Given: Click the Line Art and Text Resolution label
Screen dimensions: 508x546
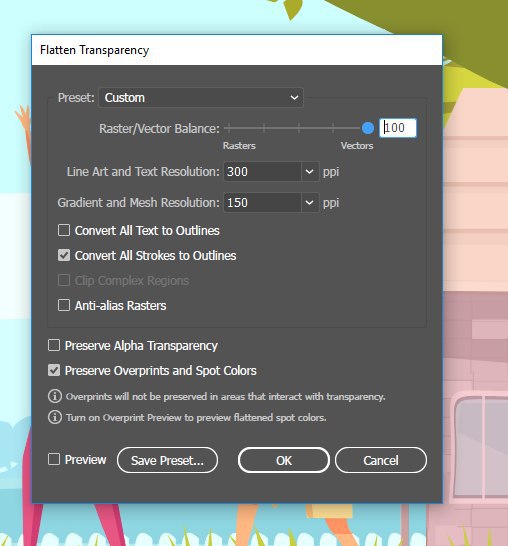Looking at the screenshot, I should 143,172.
